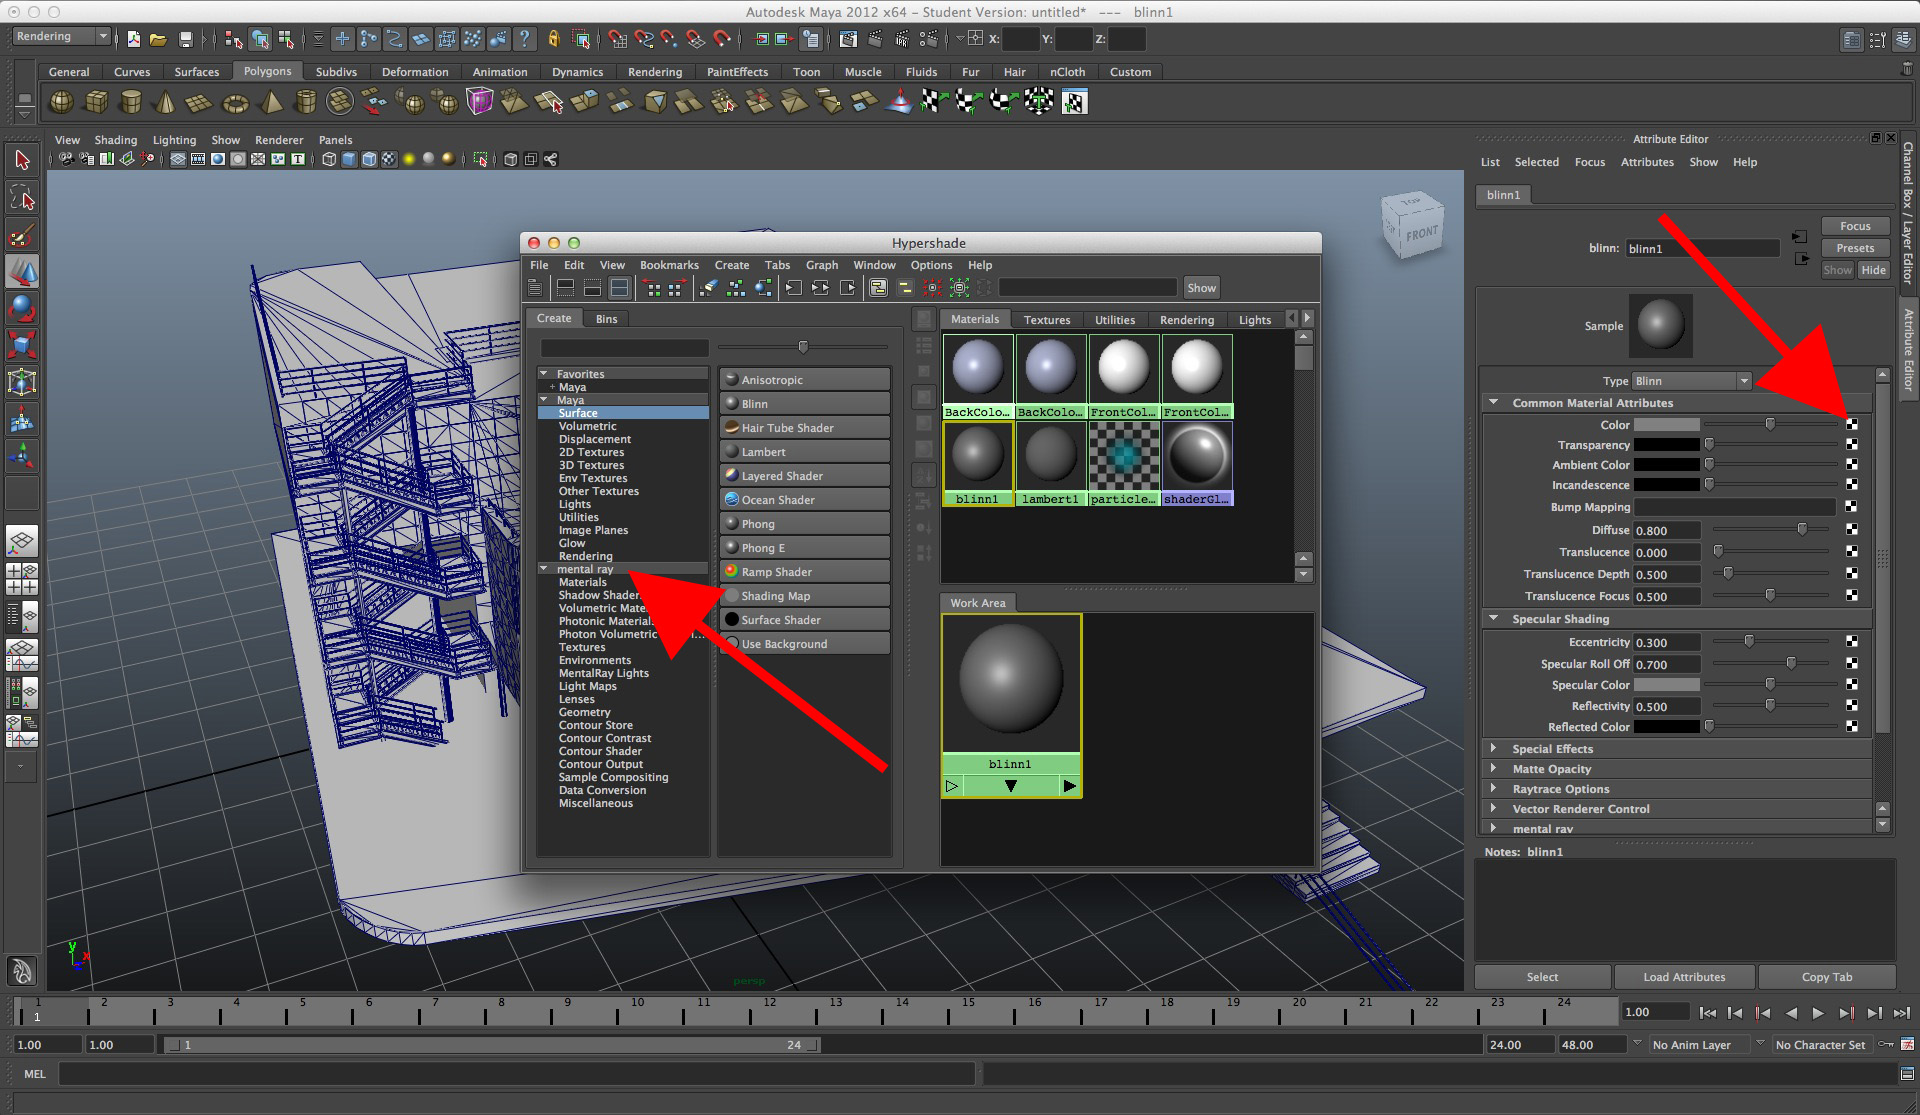Click the Surface Shader create button

[804, 619]
